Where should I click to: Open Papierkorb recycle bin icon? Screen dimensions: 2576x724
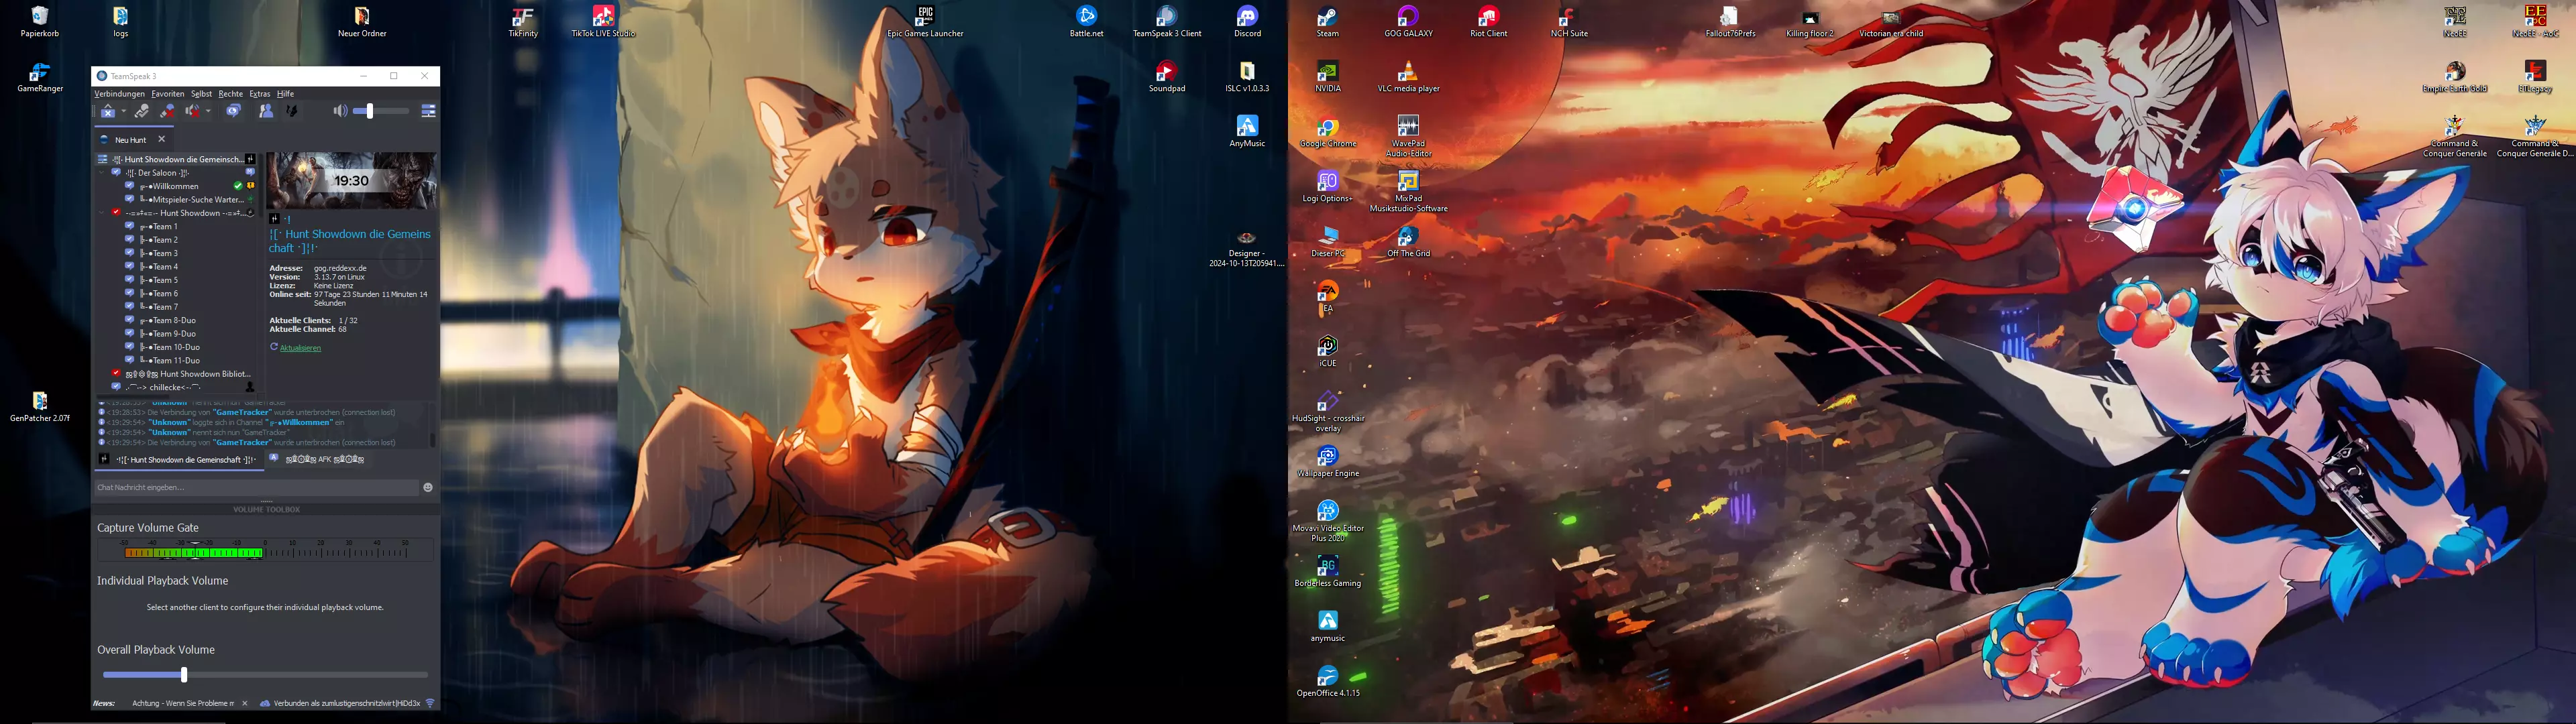[40, 22]
